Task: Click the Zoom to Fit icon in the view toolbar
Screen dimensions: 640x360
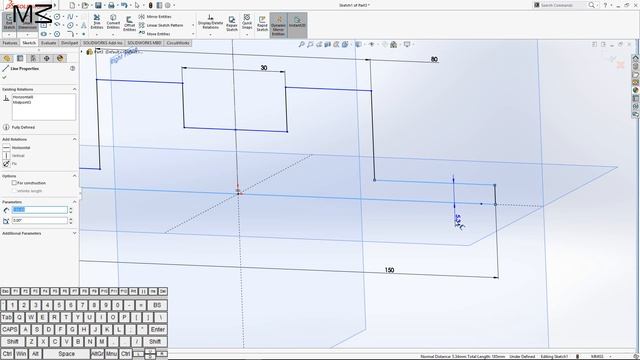Action: [x=301, y=44]
